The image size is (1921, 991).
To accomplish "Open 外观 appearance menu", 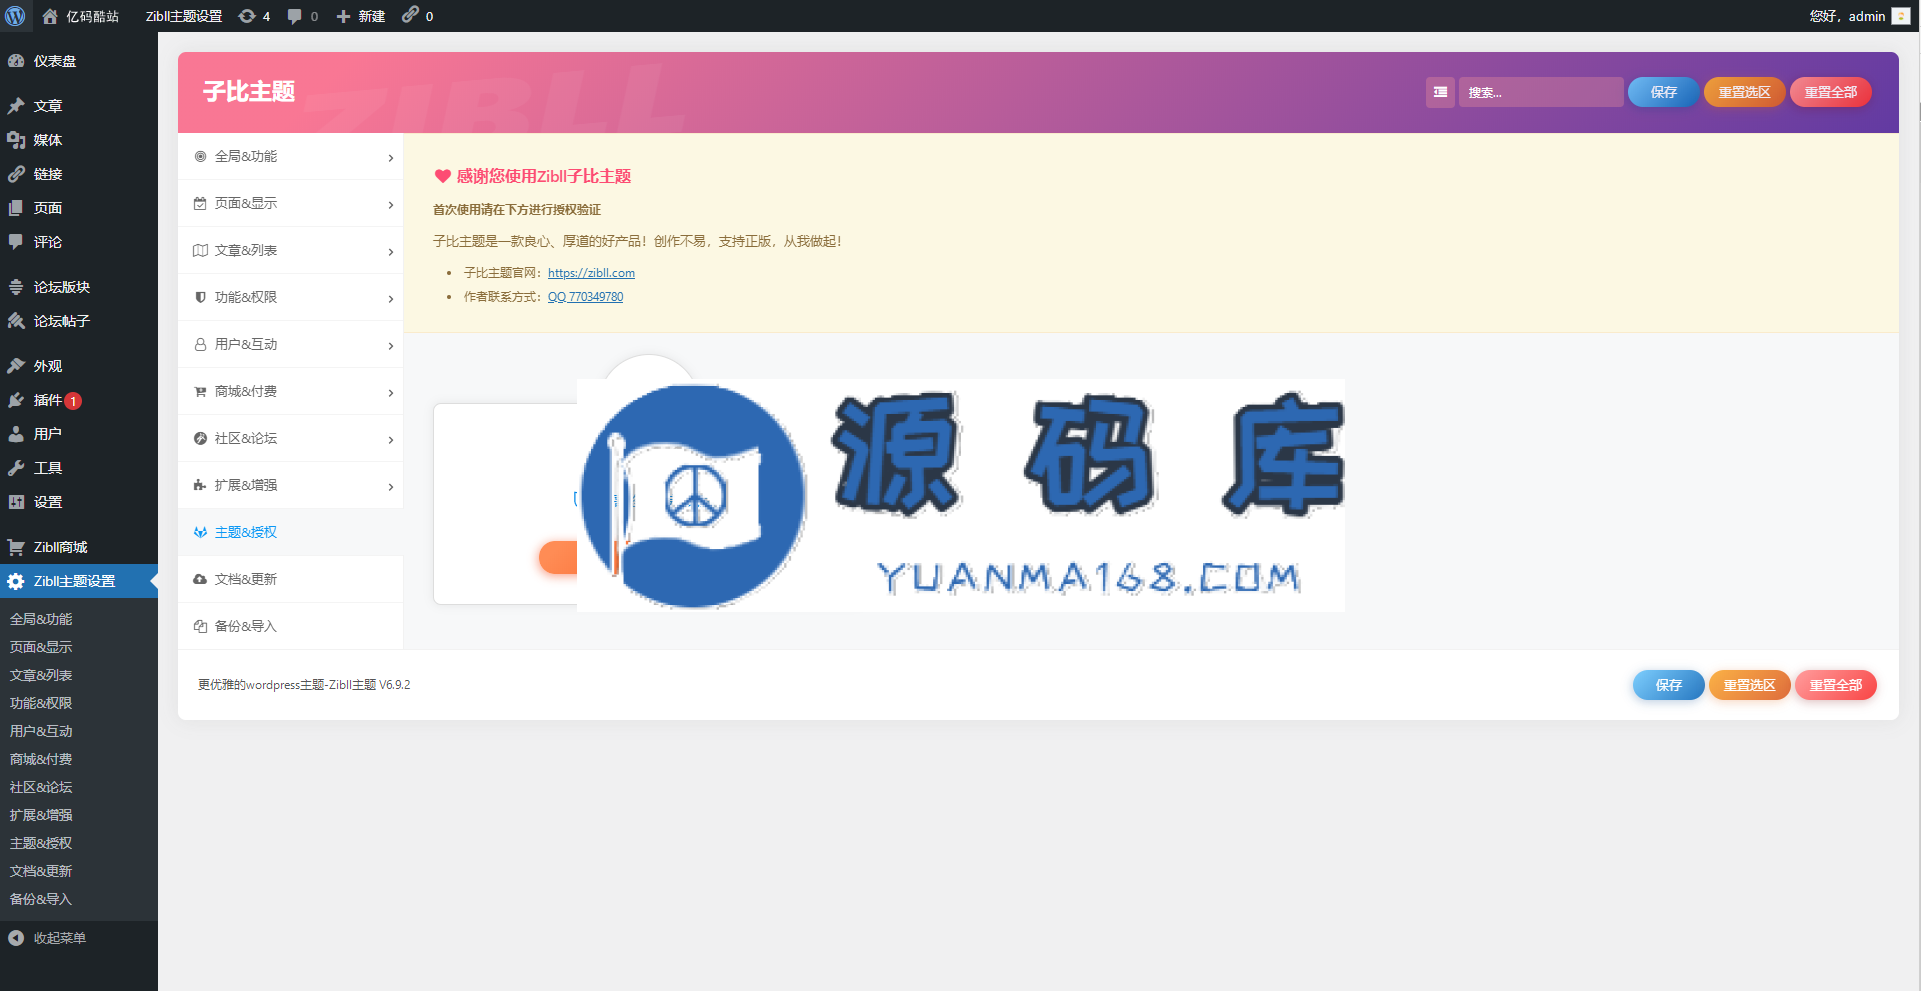I will click(x=79, y=366).
